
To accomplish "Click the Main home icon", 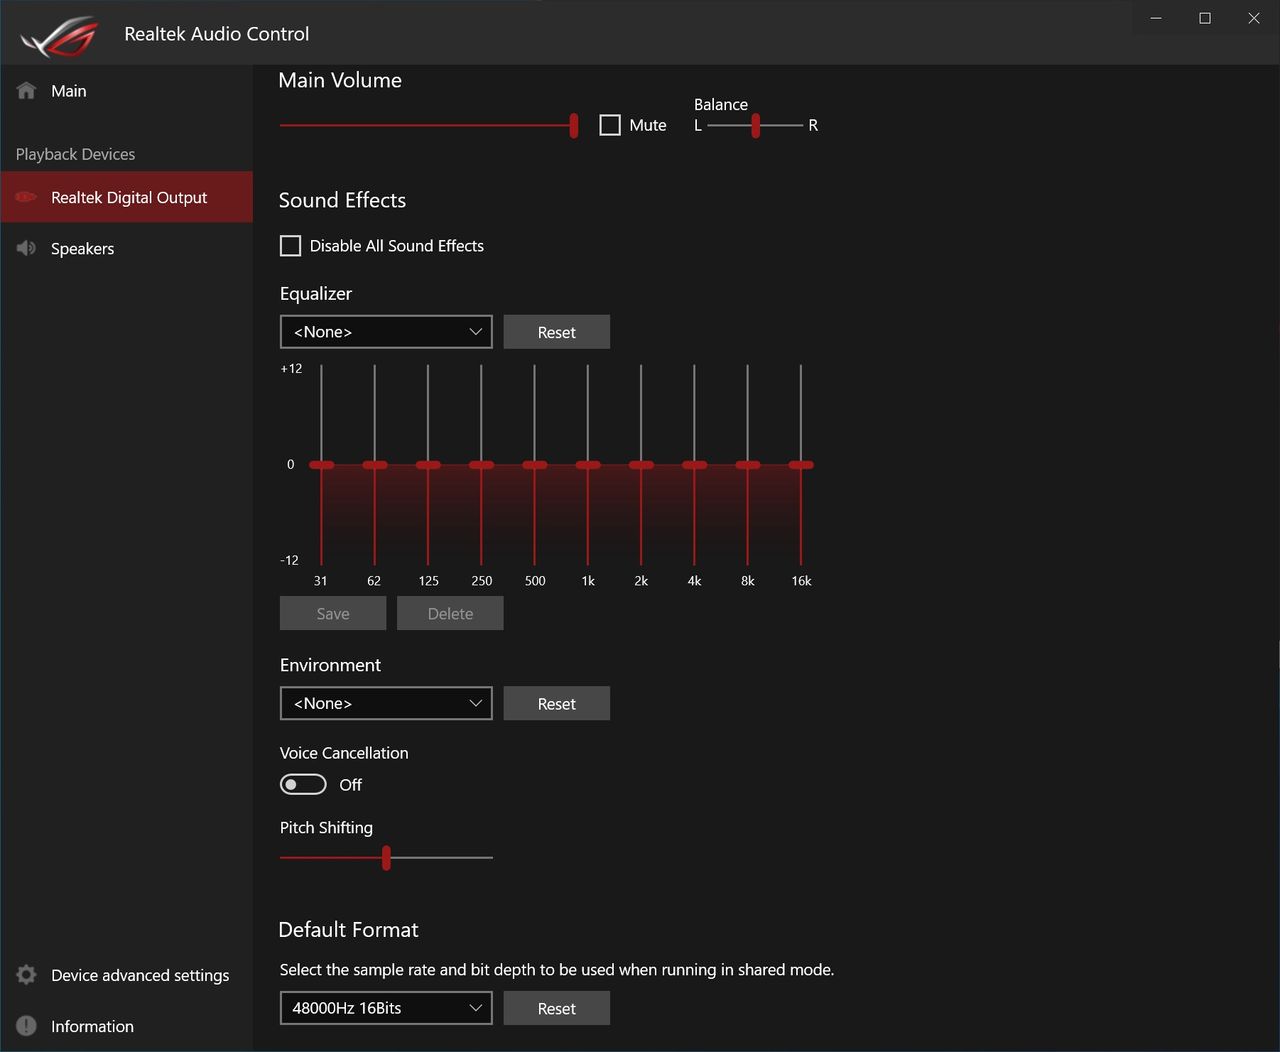I will [x=27, y=91].
